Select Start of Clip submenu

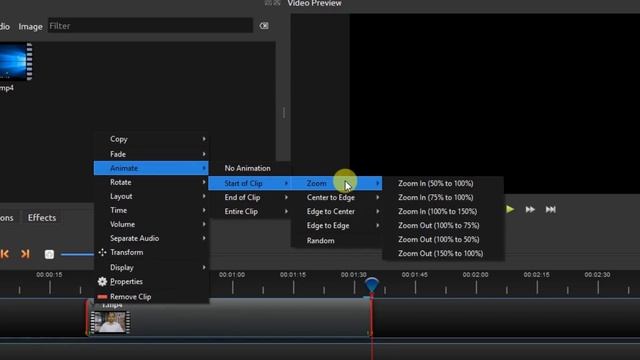[250, 184]
